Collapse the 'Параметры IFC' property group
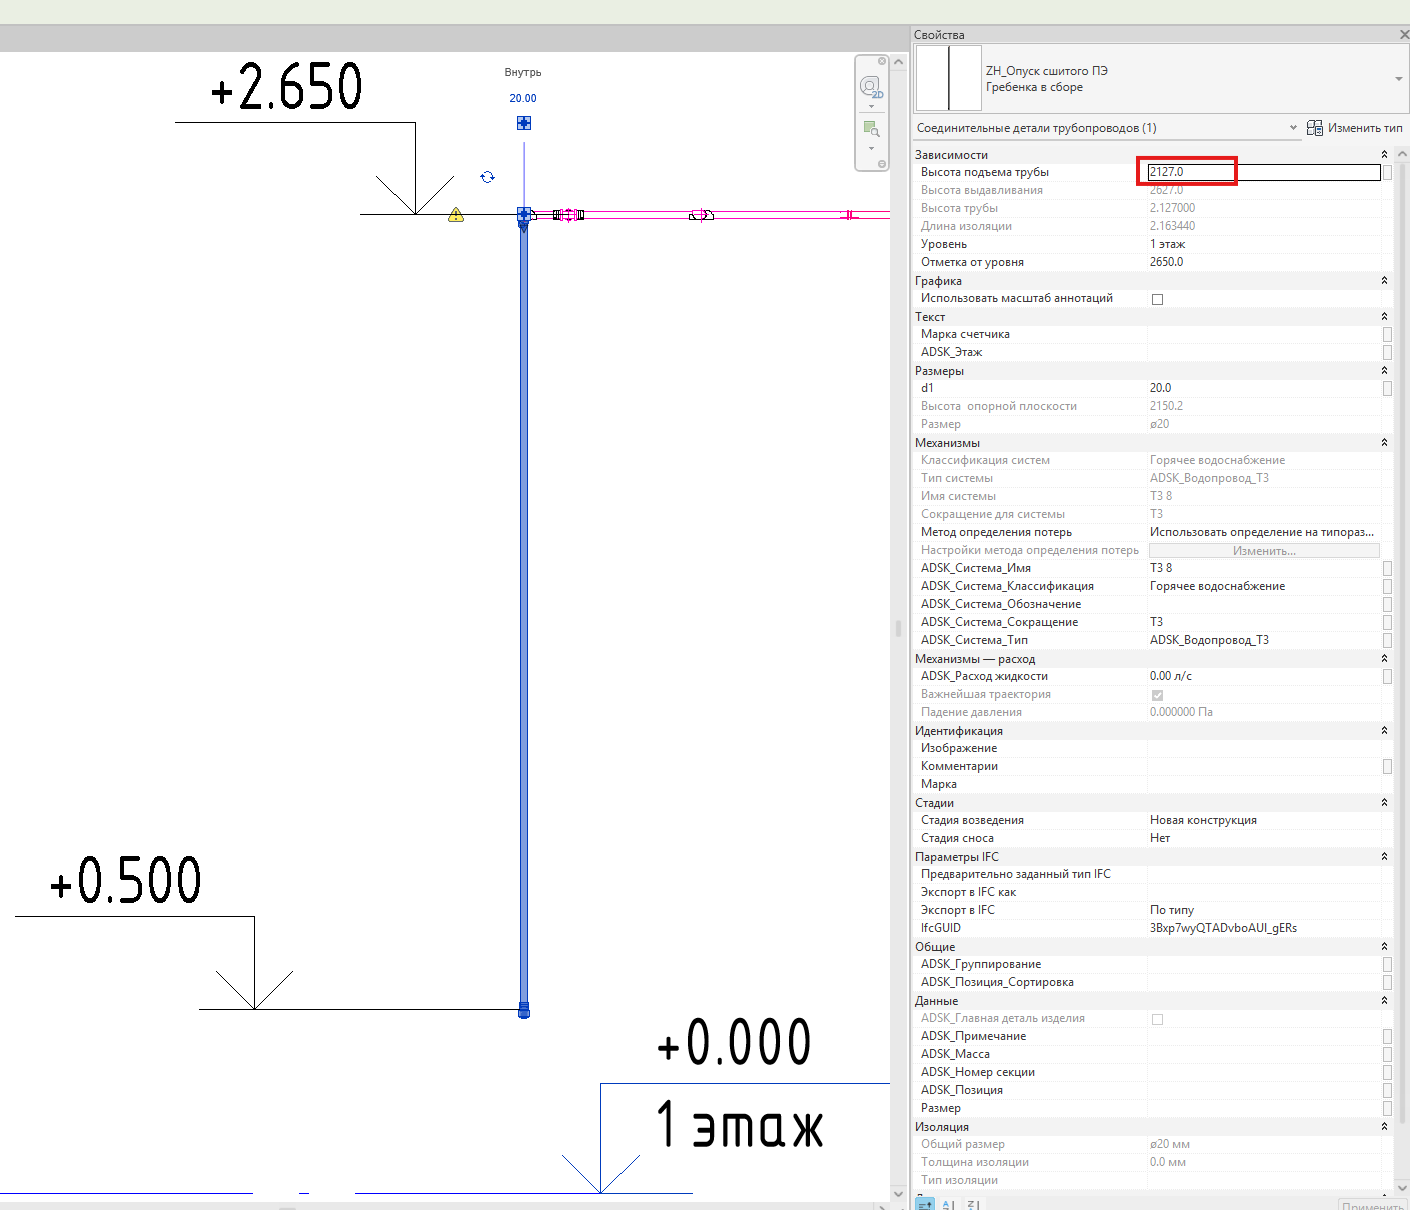 tap(1384, 857)
